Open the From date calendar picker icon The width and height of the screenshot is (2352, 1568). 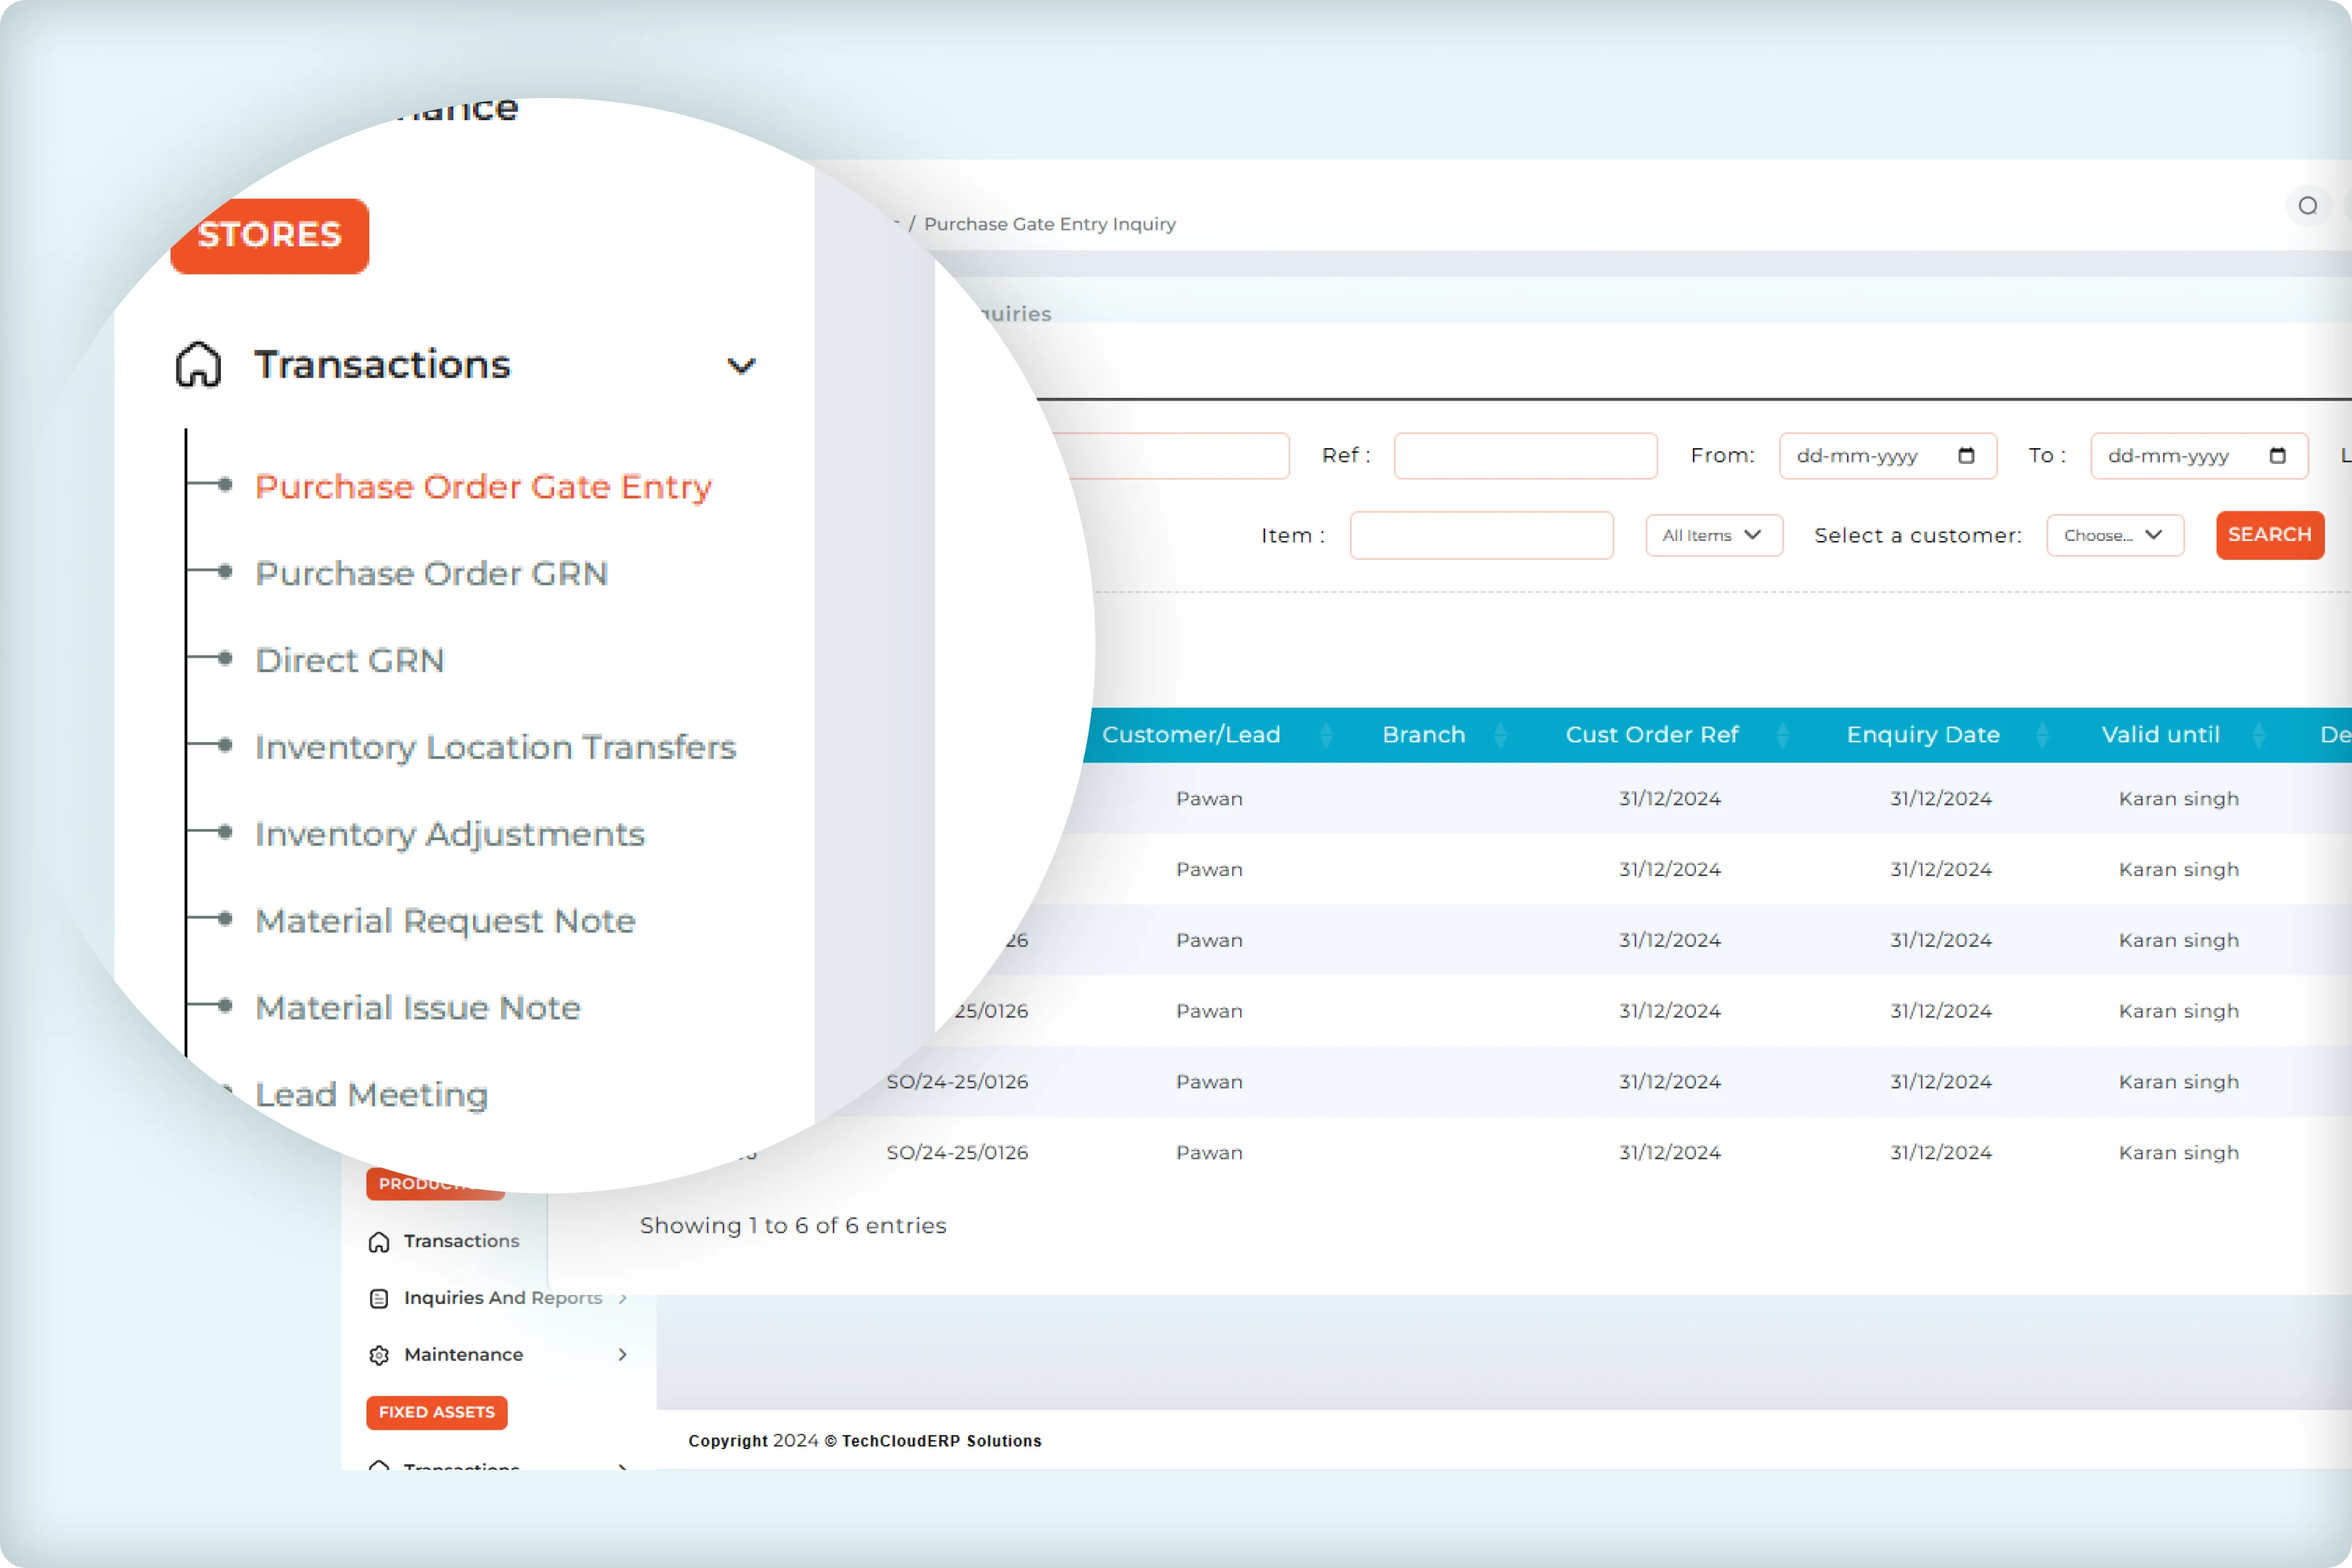tap(1965, 456)
